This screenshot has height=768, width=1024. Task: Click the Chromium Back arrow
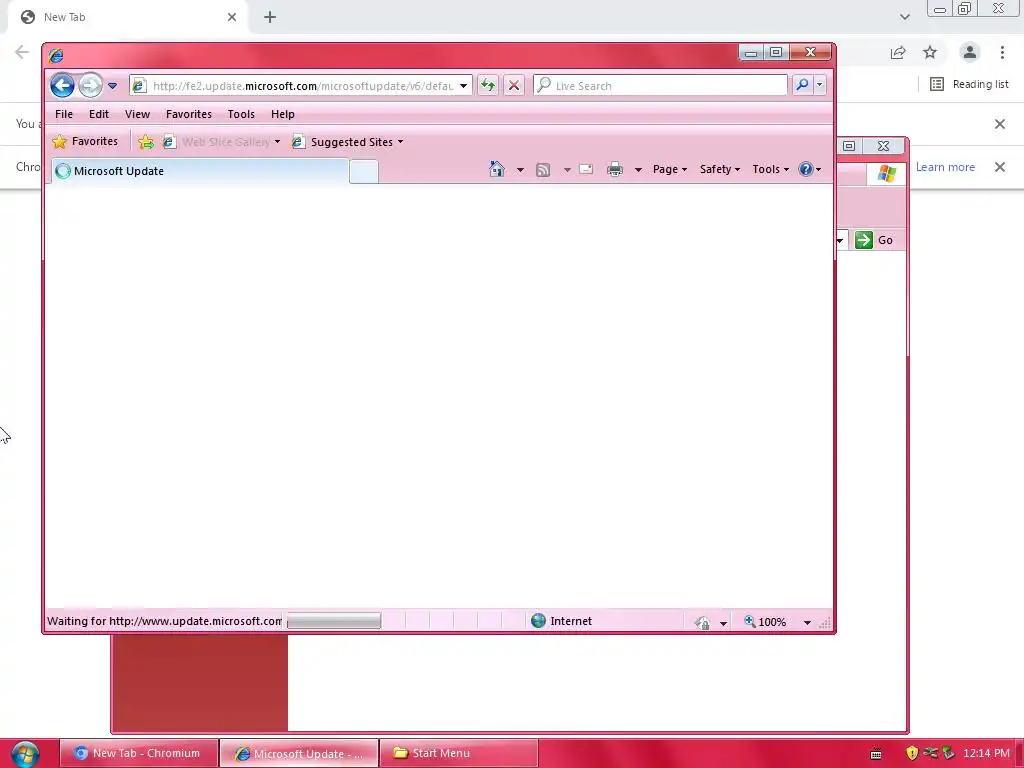point(22,52)
